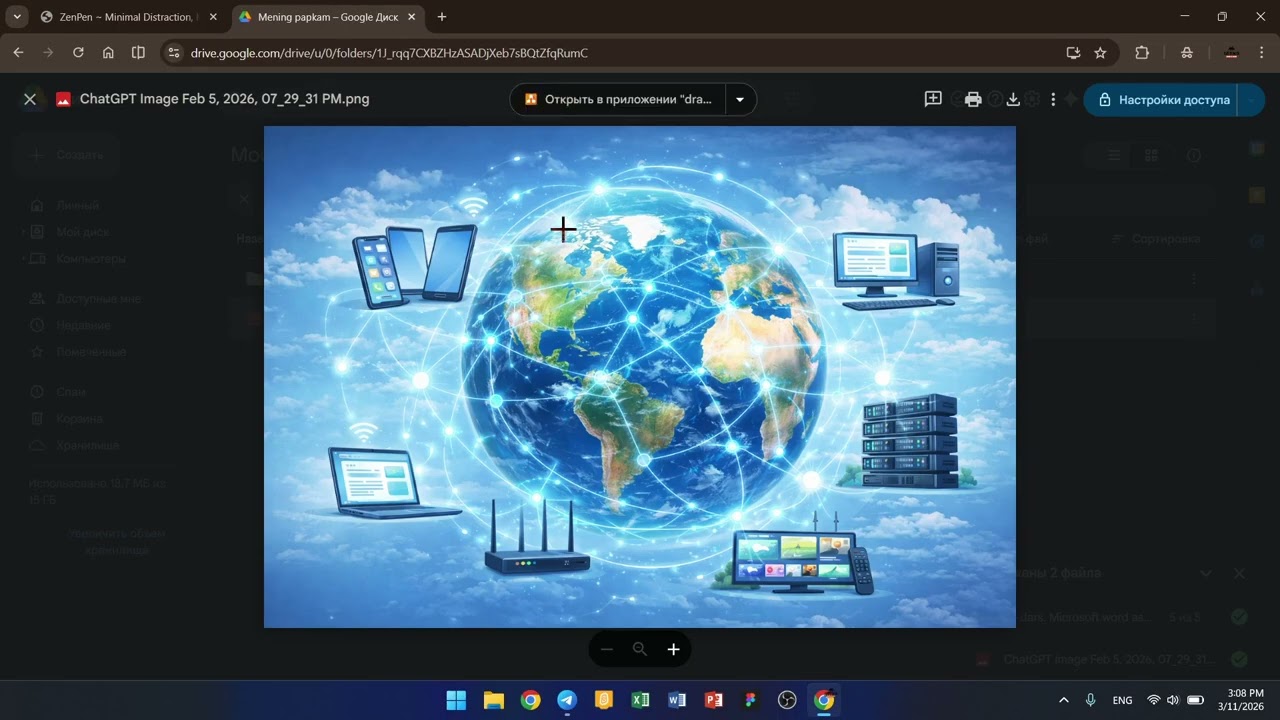1280x720 pixels.
Task: Click the install app icon in address bar
Action: 1073,52
